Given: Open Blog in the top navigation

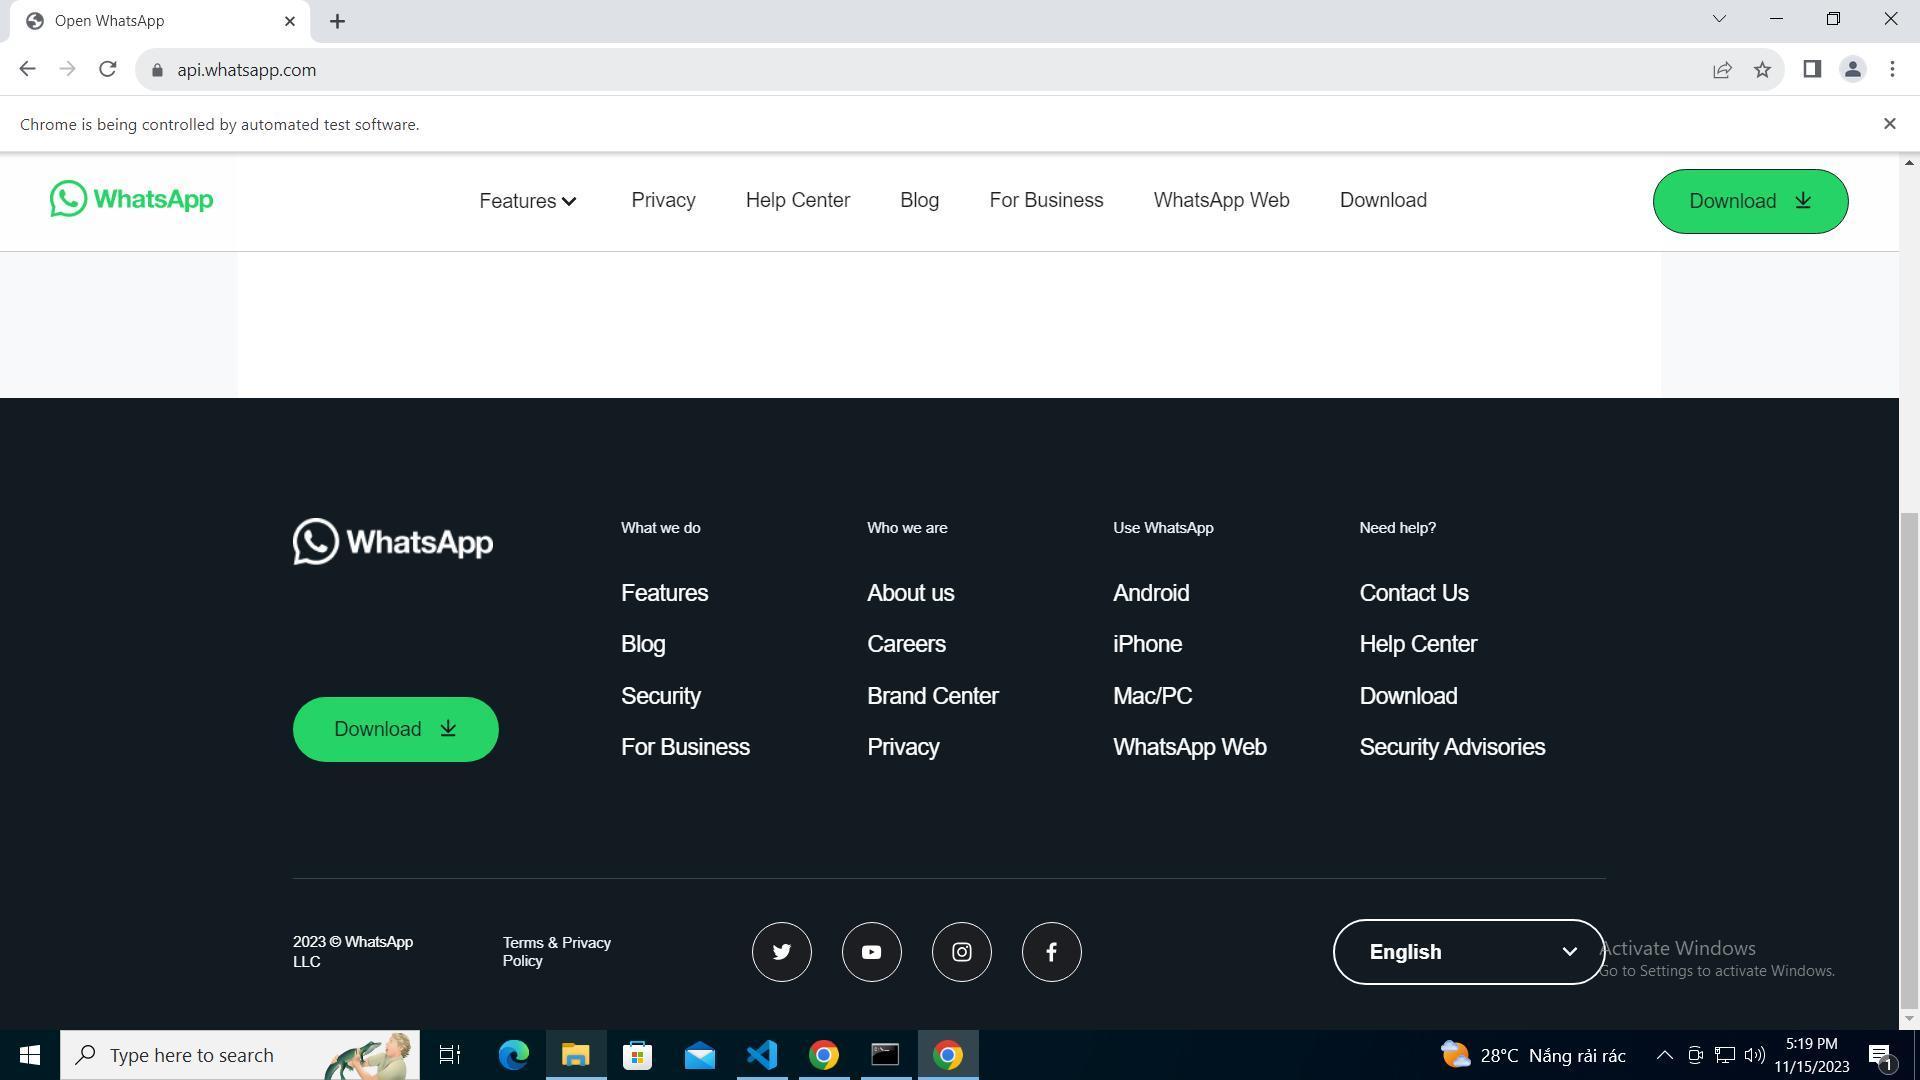Looking at the screenshot, I should [919, 200].
